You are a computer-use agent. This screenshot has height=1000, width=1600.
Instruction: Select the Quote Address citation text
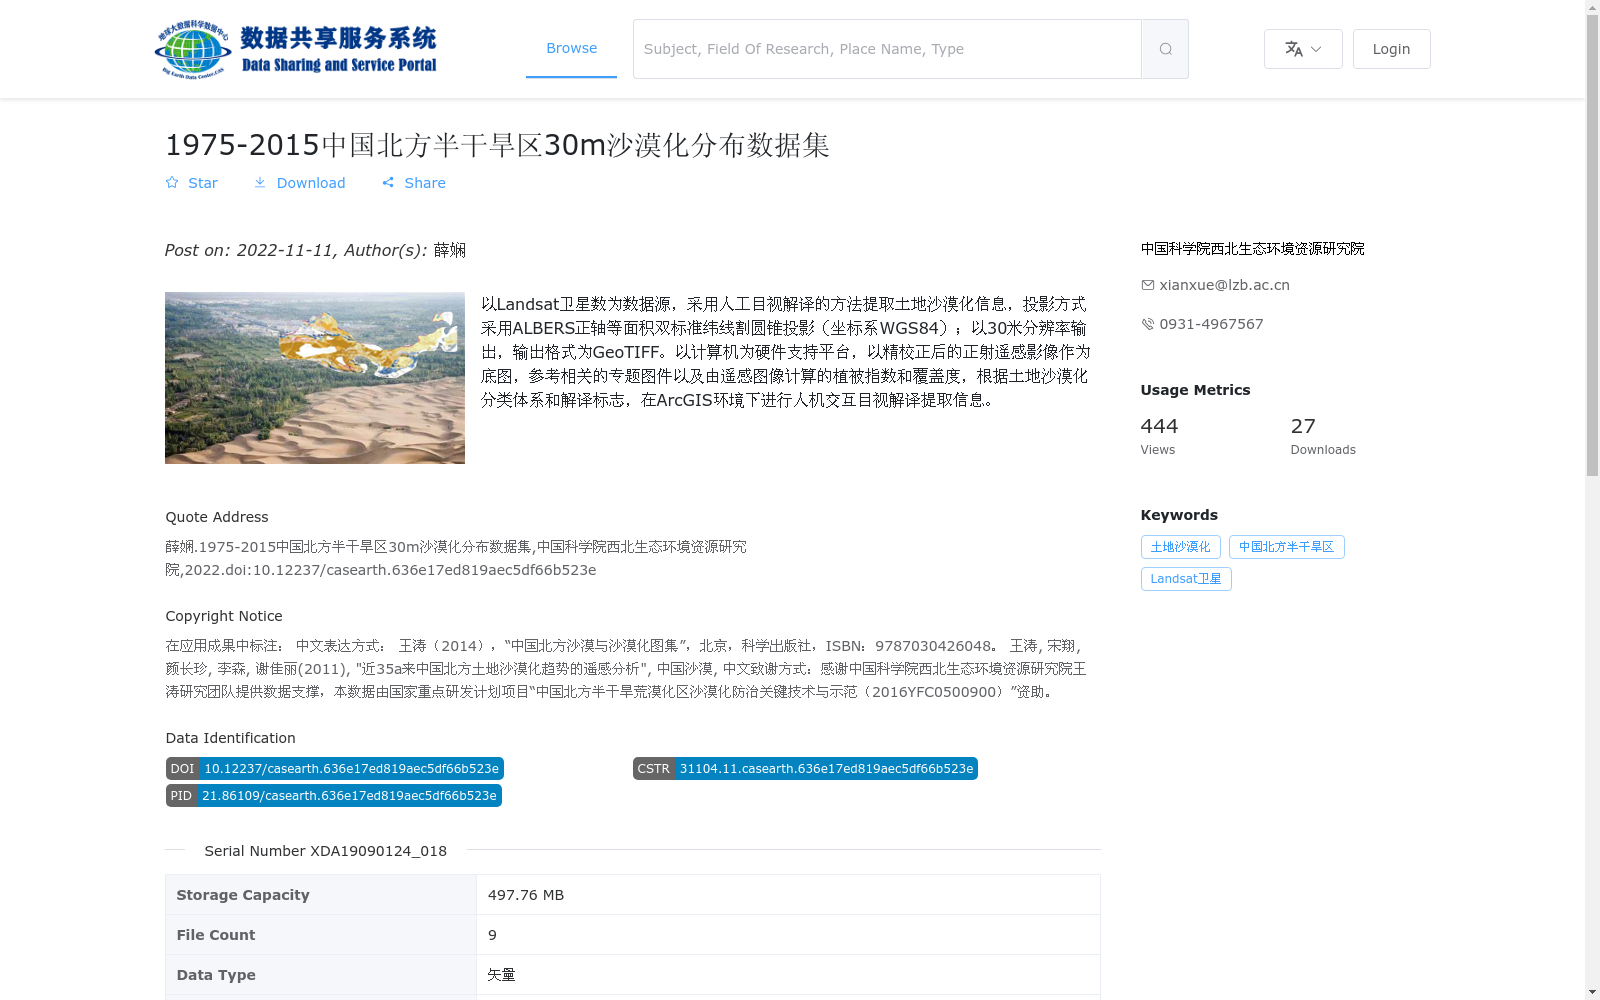tap(456, 558)
